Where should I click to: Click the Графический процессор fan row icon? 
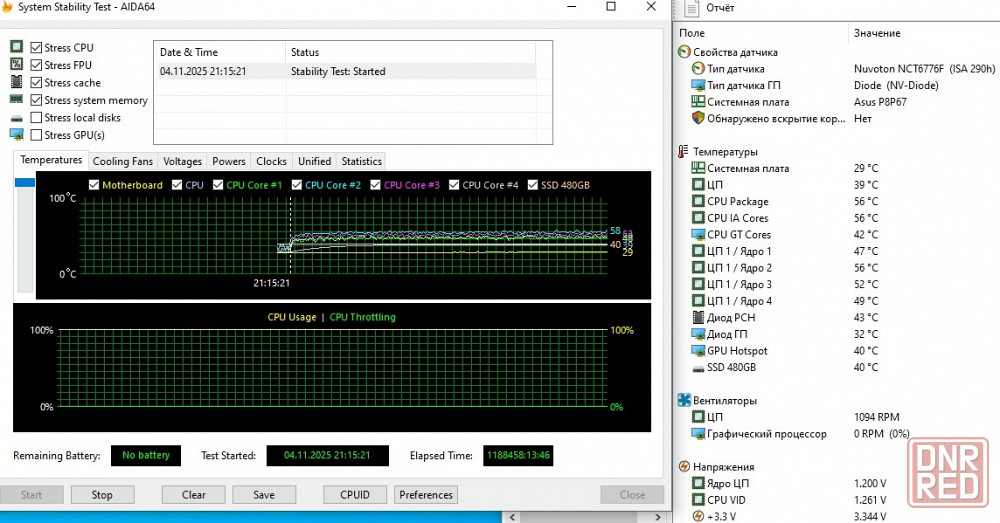click(698, 433)
